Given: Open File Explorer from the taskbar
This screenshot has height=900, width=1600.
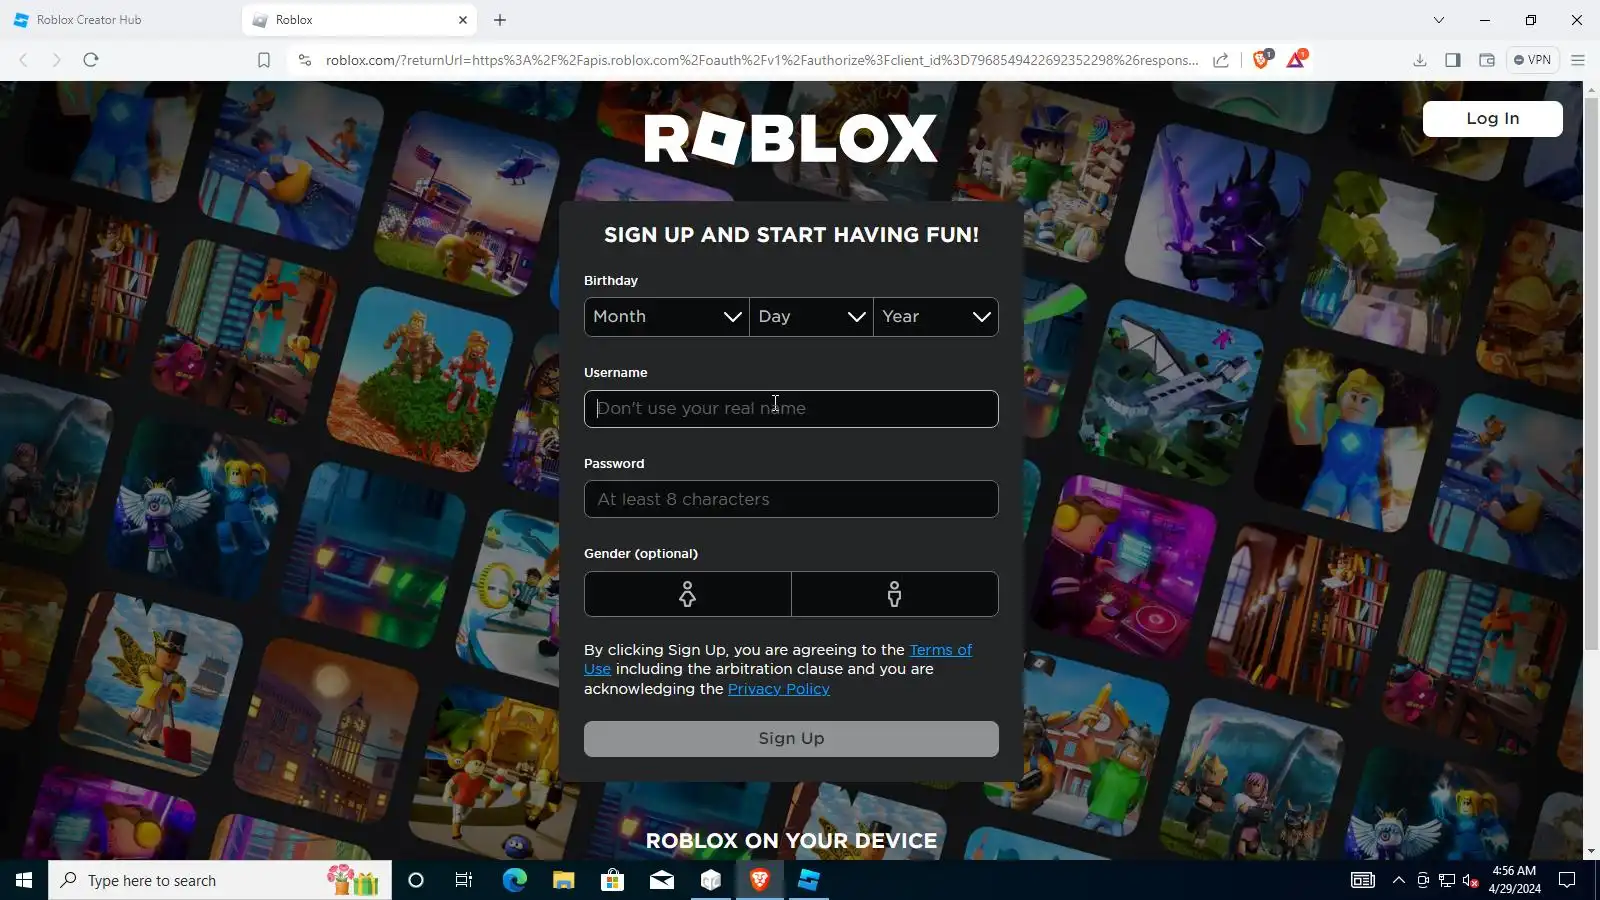Looking at the screenshot, I should [564, 880].
